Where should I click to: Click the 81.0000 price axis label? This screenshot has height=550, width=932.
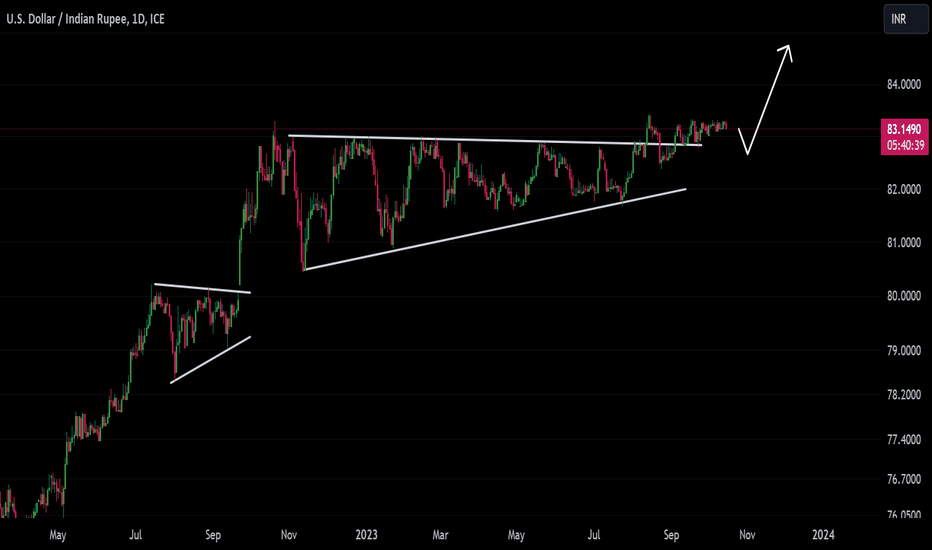903,243
